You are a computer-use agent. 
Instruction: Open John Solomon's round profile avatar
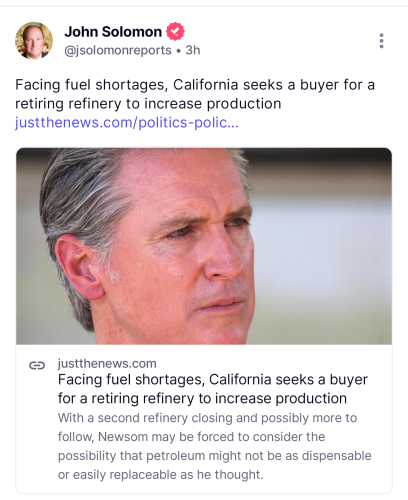[x=34, y=41]
